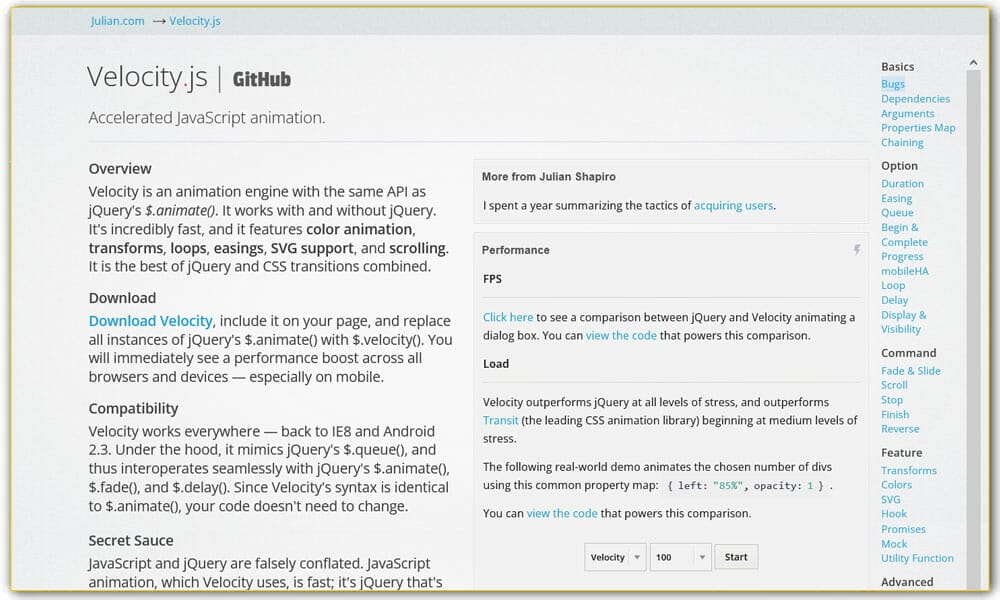Image resolution: width=1000 pixels, height=600 pixels.
Task: Open the GitHub logo link
Action: click(x=262, y=79)
